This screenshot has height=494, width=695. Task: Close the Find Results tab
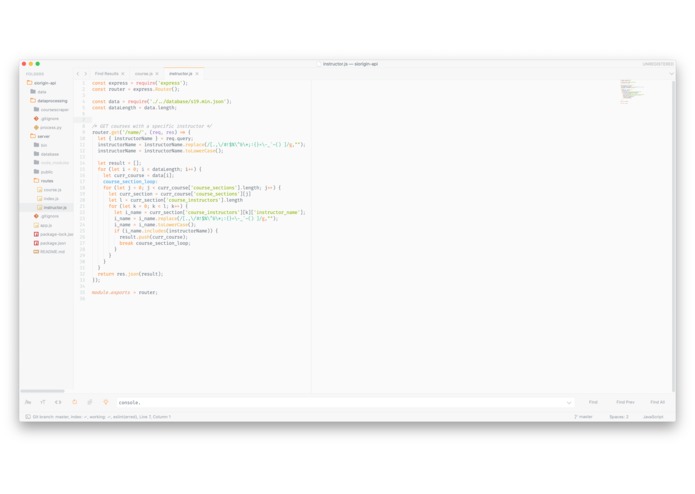[x=123, y=74]
